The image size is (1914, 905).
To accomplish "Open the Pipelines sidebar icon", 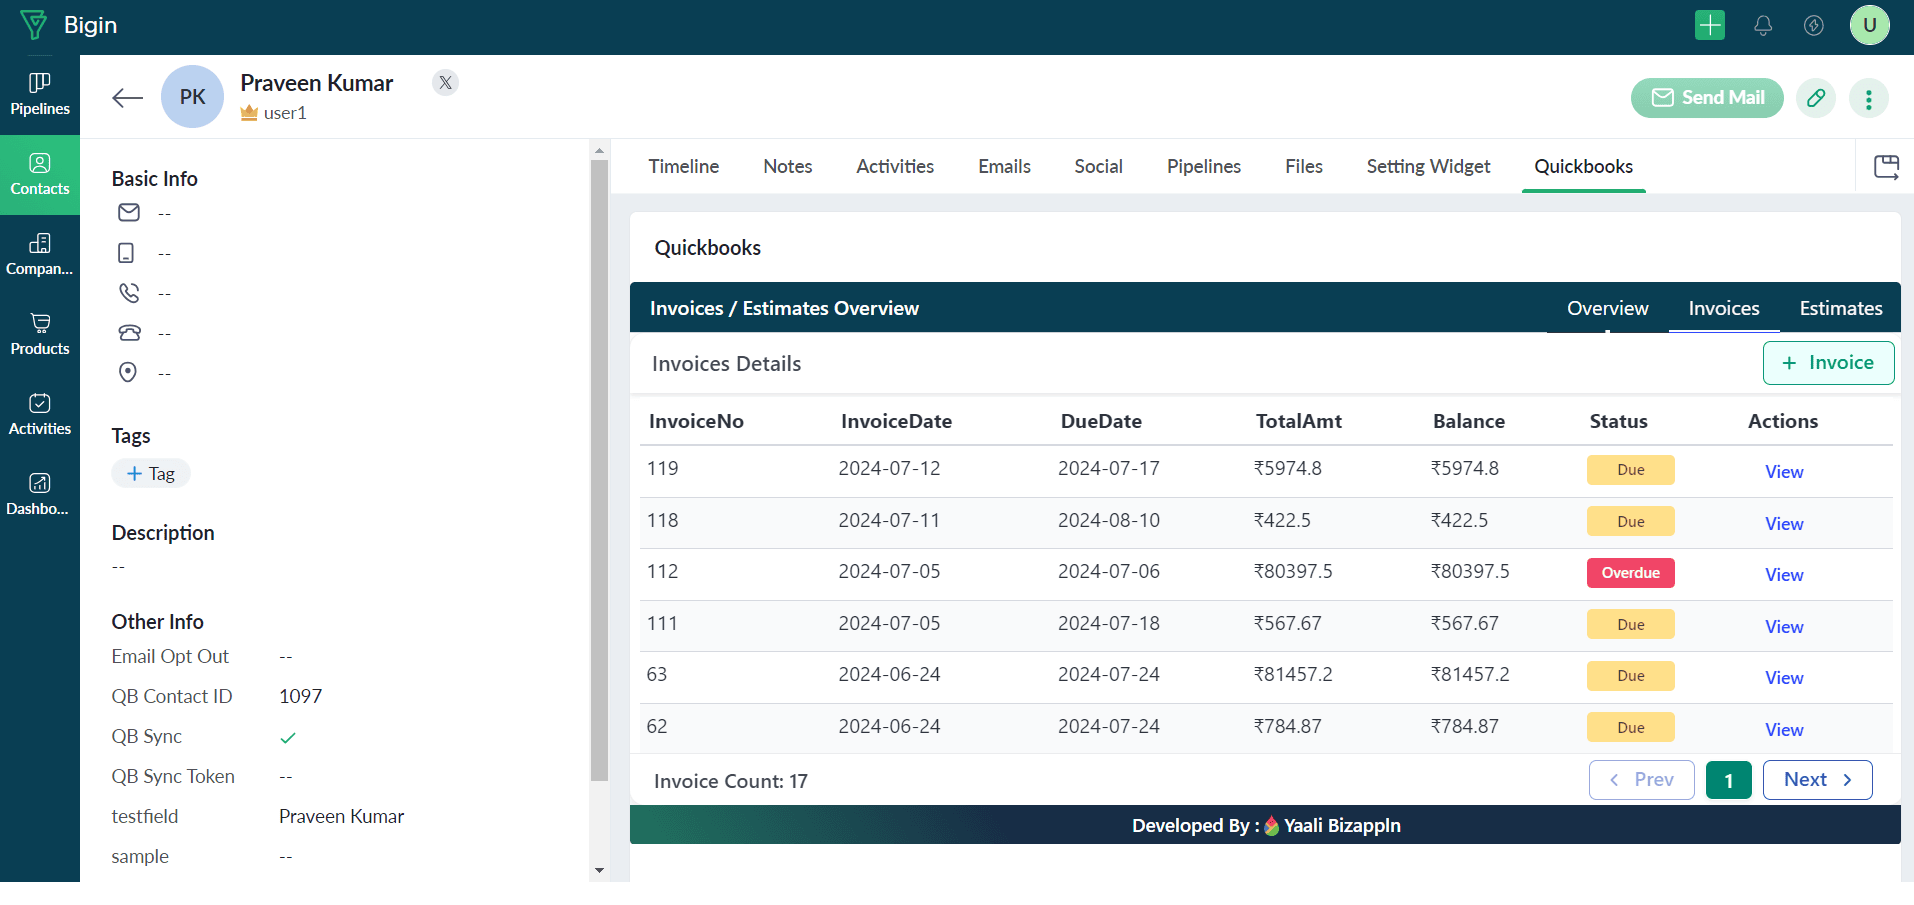I will (x=40, y=95).
